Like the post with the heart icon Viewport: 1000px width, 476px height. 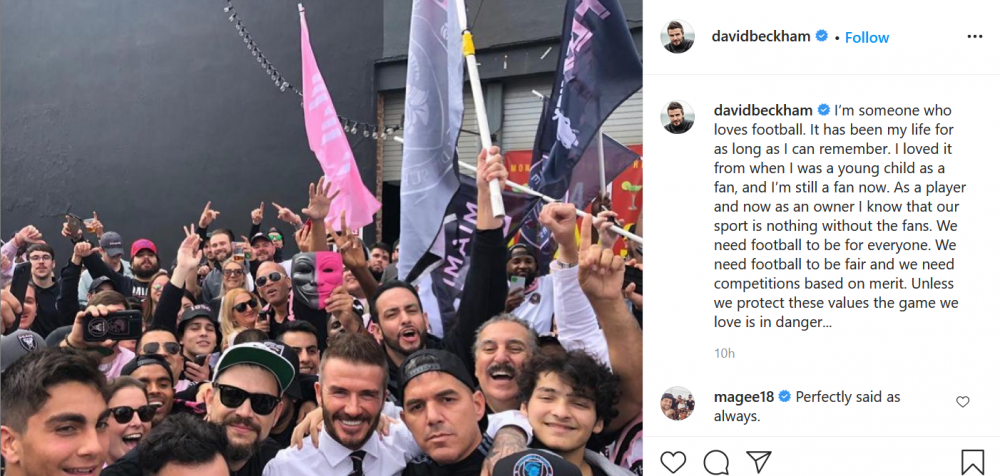[x=673, y=462]
